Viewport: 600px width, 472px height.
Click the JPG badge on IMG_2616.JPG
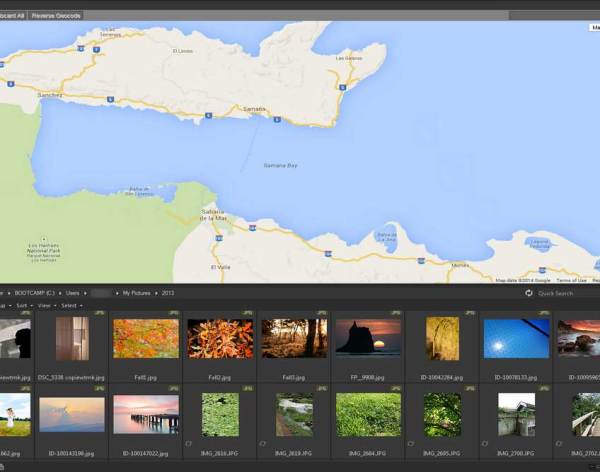248,389
